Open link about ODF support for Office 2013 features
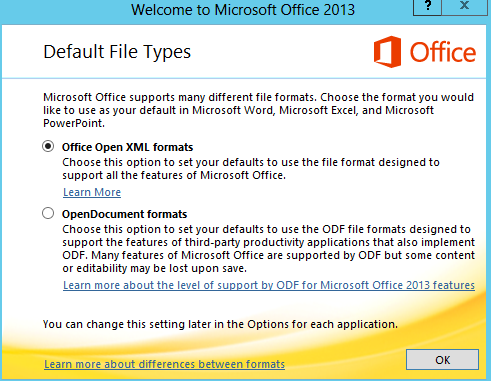 pyautogui.click(x=269, y=285)
